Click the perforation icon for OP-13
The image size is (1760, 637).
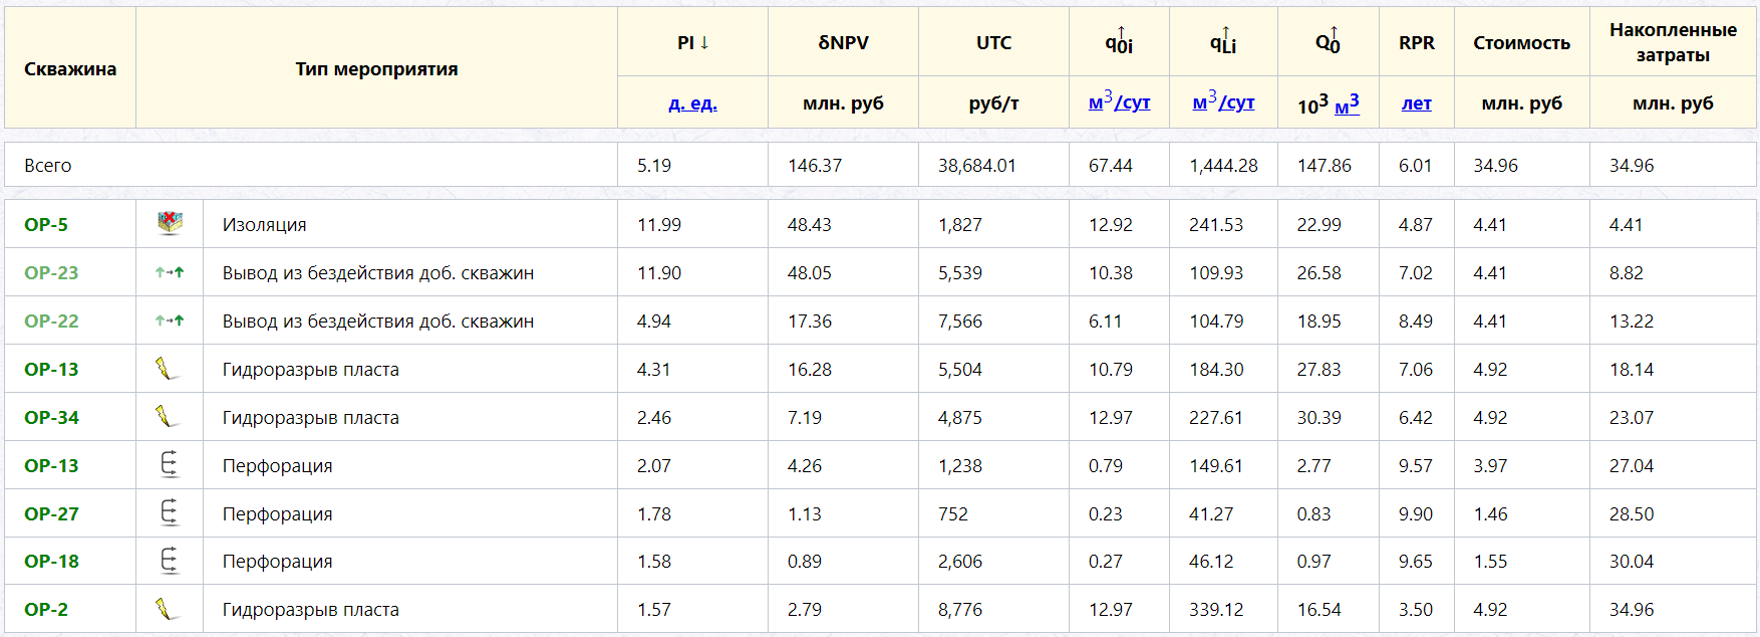pos(169,465)
